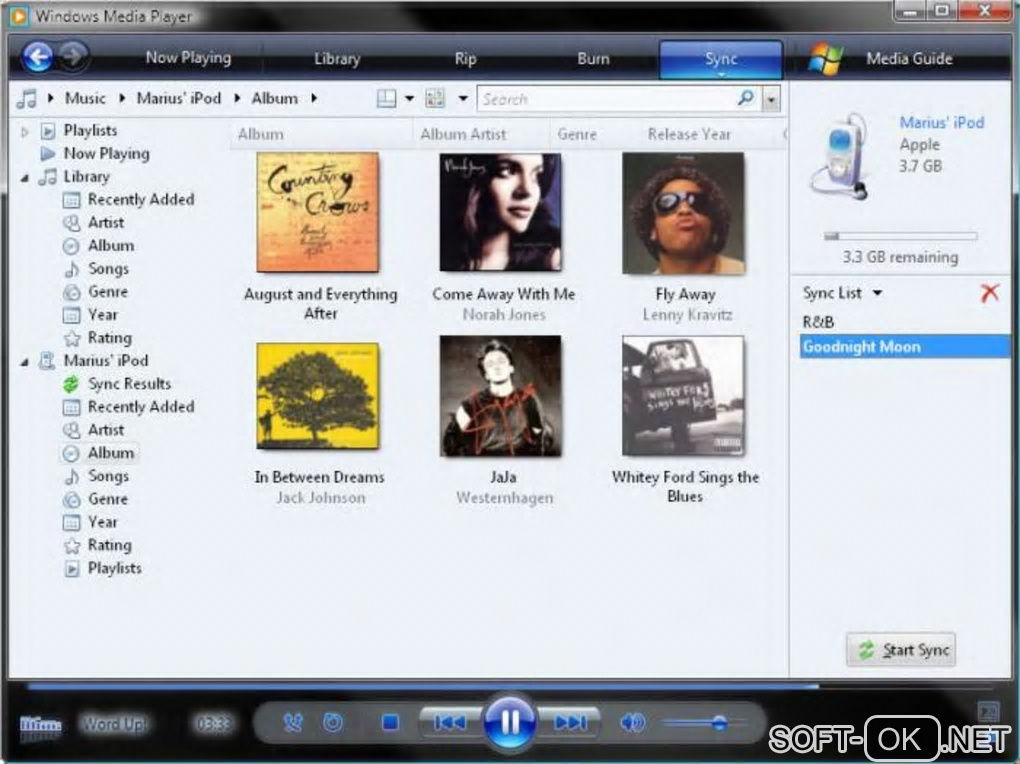Click the music note icon in breadcrumb

tap(26, 99)
